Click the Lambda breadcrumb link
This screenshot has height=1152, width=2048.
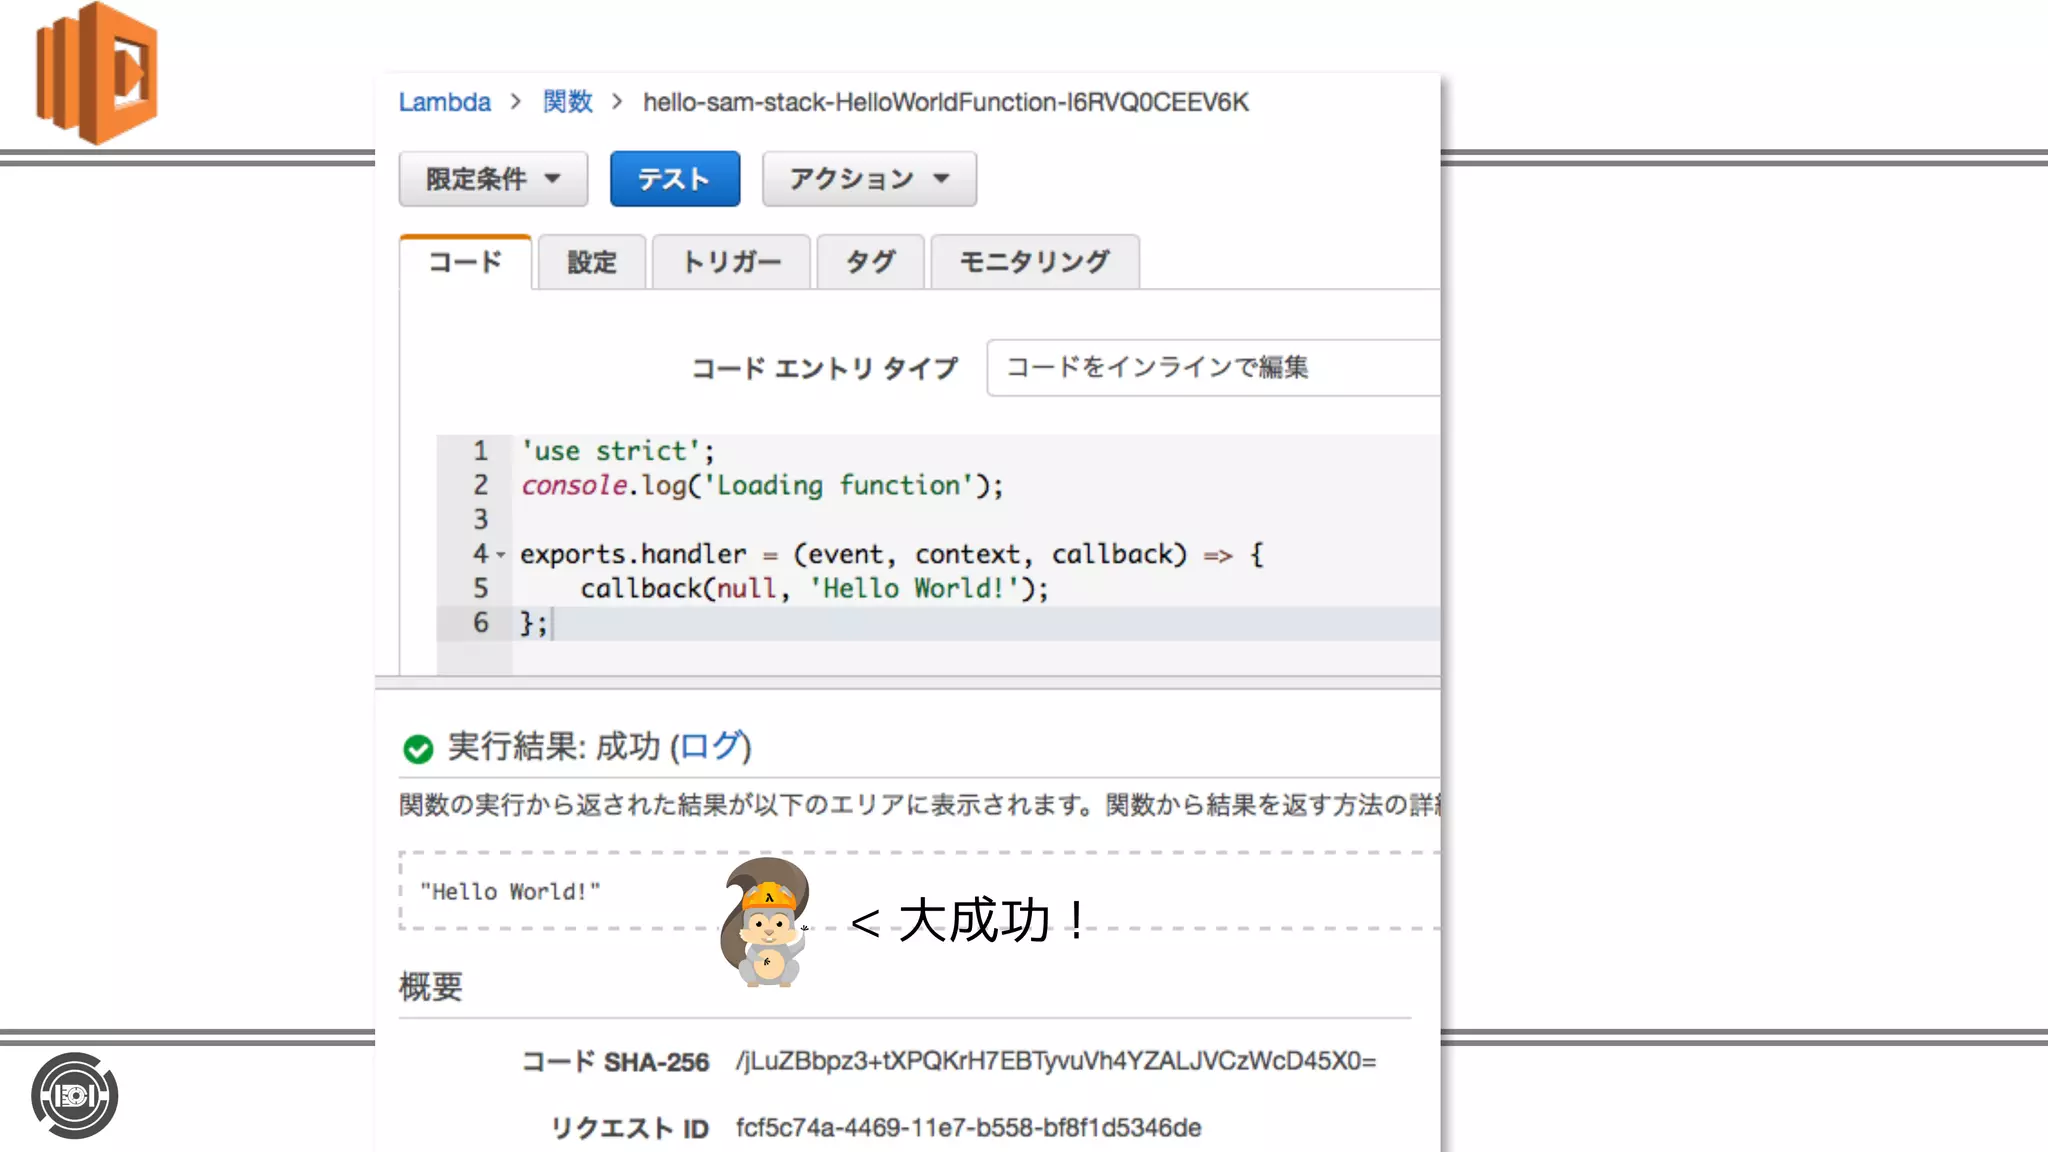pyautogui.click(x=444, y=102)
